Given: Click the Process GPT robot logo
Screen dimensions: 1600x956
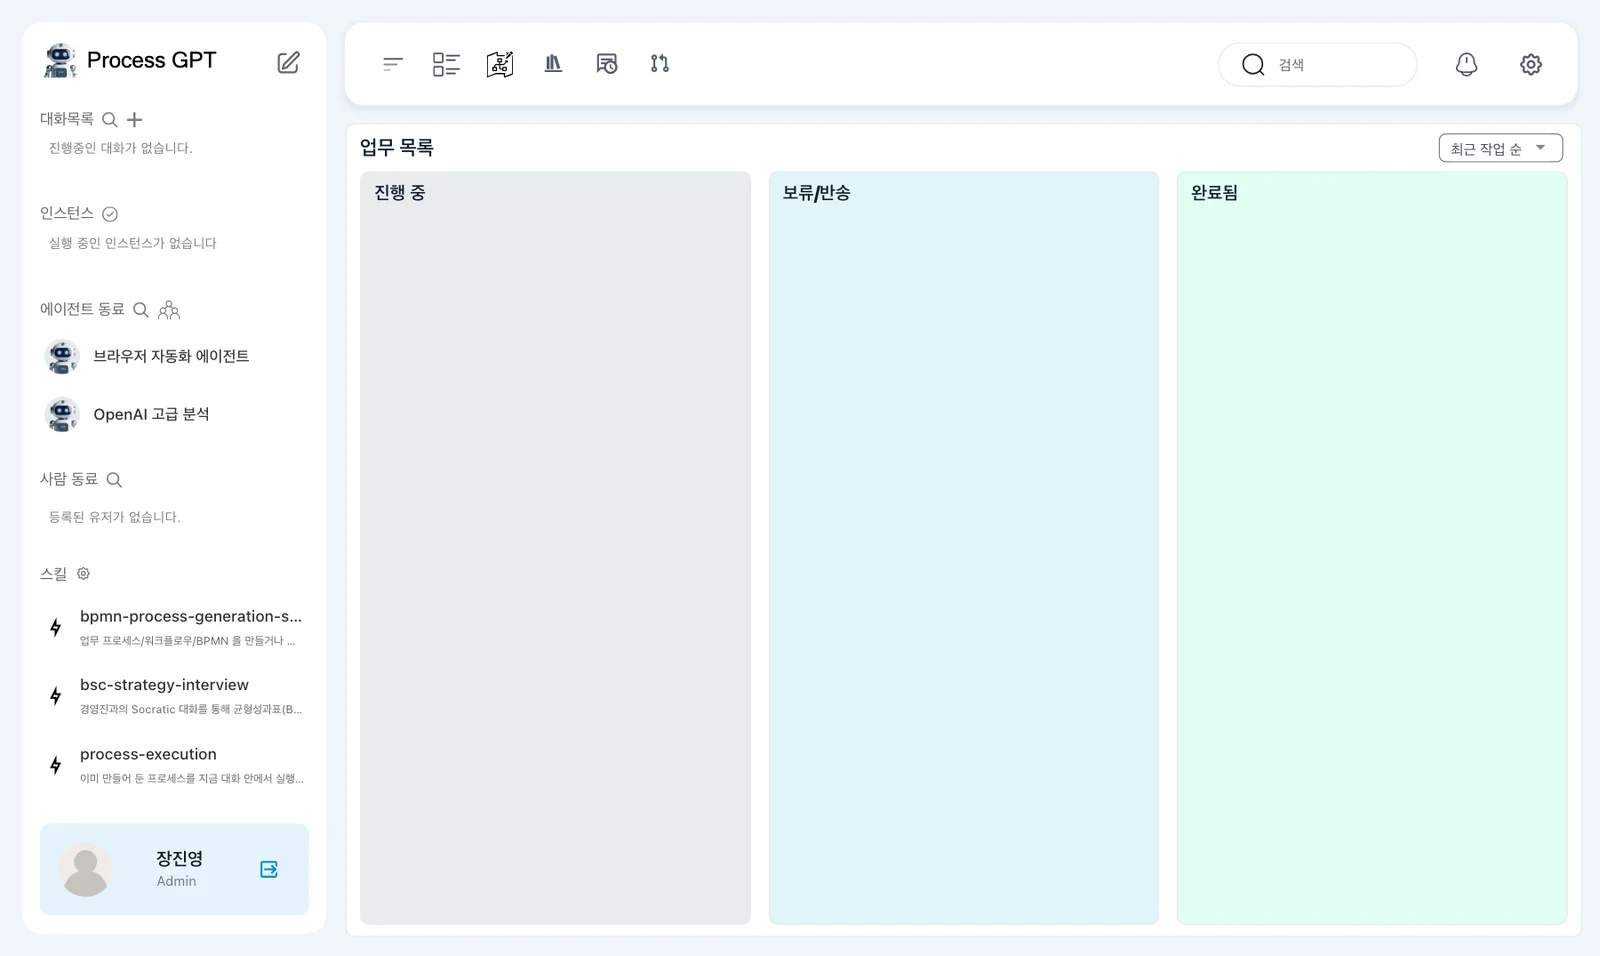Looking at the screenshot, I should point(60,60).
